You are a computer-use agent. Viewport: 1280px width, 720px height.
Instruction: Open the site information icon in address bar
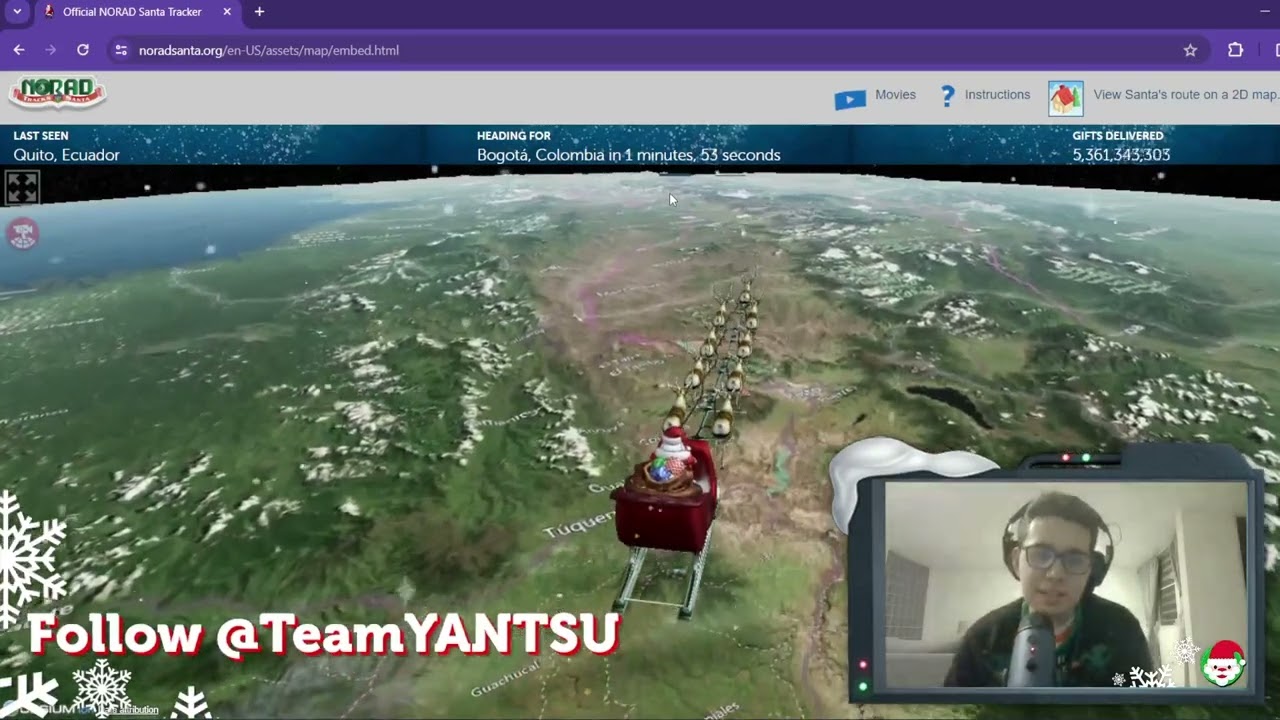tap(121, 50)
